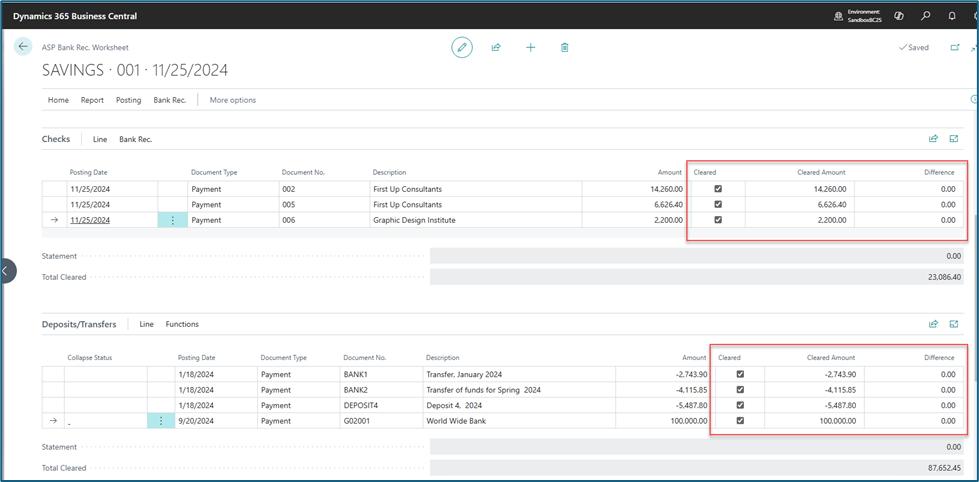The width and height of the screenshot is (979, 482).
Task: Open row menu for check 006
Action: [173, 220]
